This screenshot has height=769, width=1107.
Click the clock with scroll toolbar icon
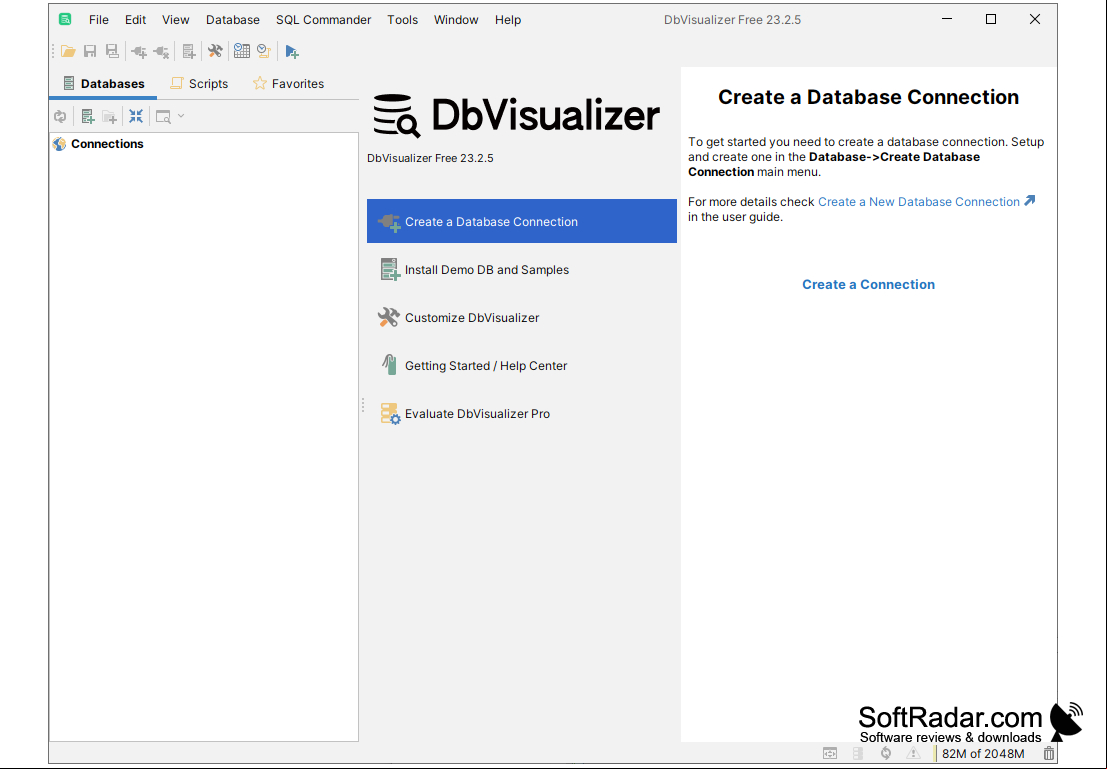264,51
